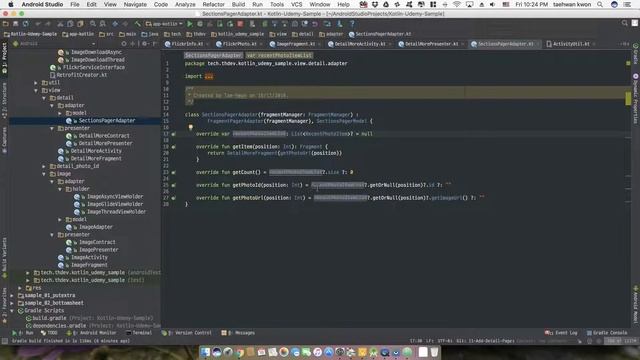640x360 pixels.
Task: Click the Help question mark icon
Action: [x=352, y=24]
